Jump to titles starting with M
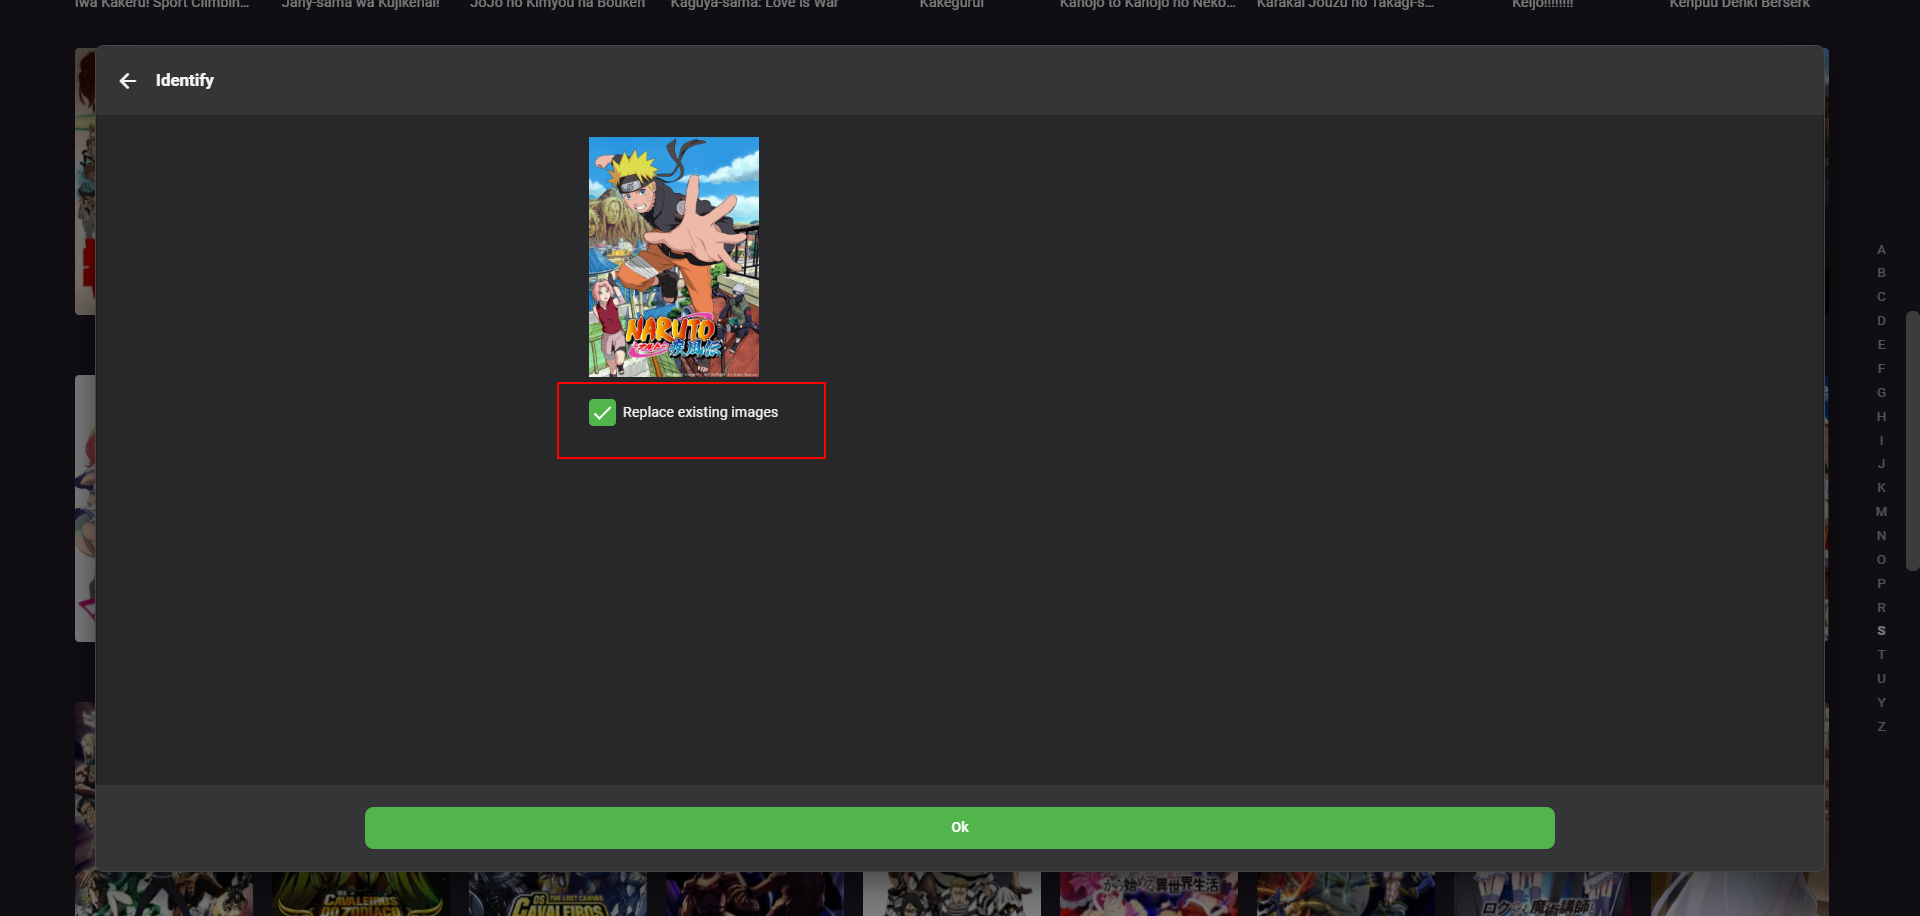Image resolution: width=1920 pixels, height=916 pixels. click(1881, 512)
